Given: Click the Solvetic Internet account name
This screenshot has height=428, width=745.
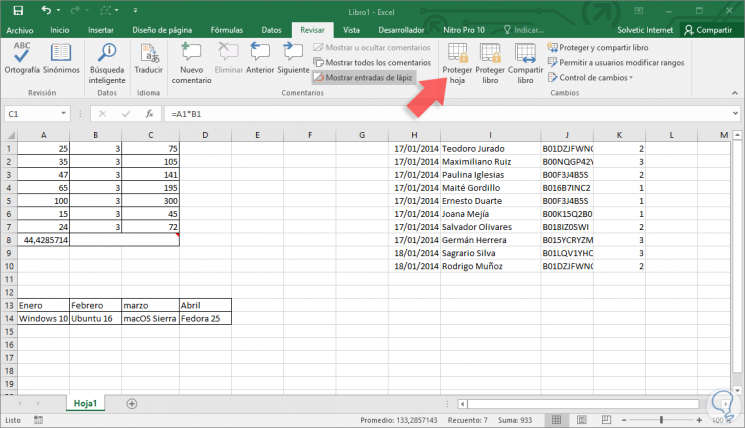Looking at the screenshot, I should tap(645, 30).
